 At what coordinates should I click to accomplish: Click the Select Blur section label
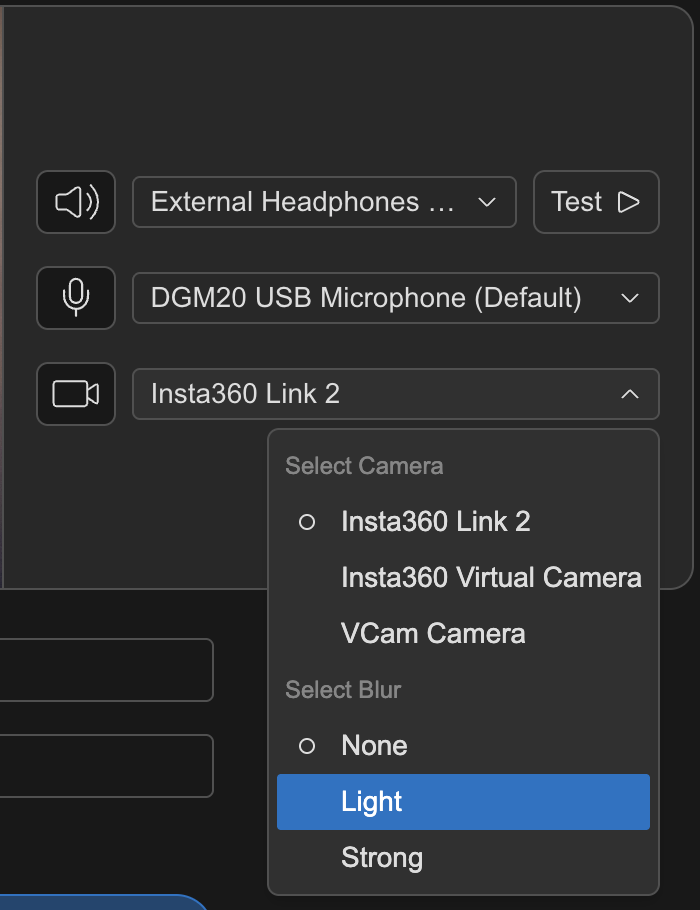point(343,689)
